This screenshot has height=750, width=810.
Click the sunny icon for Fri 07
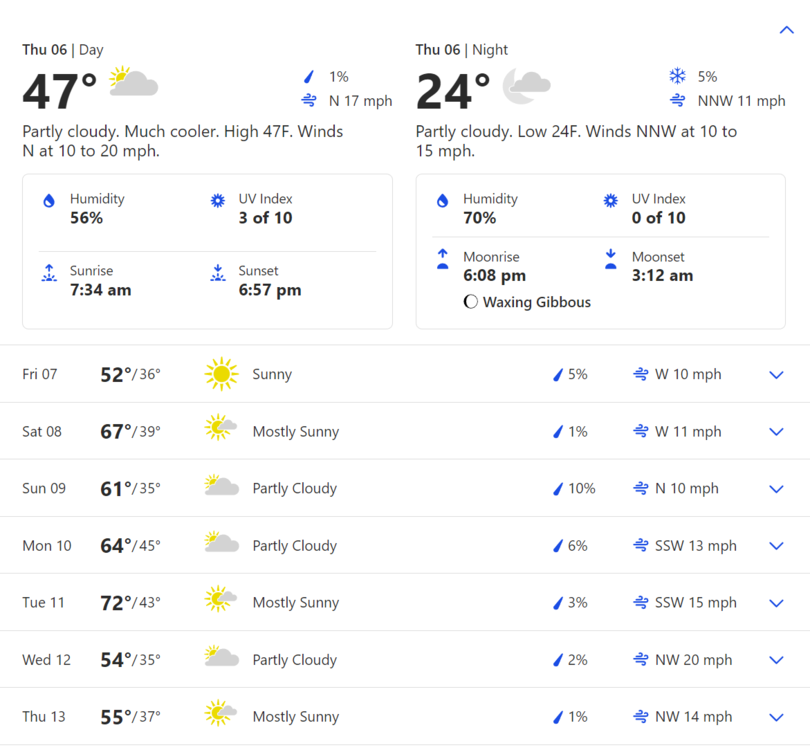pyautogui.click(x=221, y=375)
